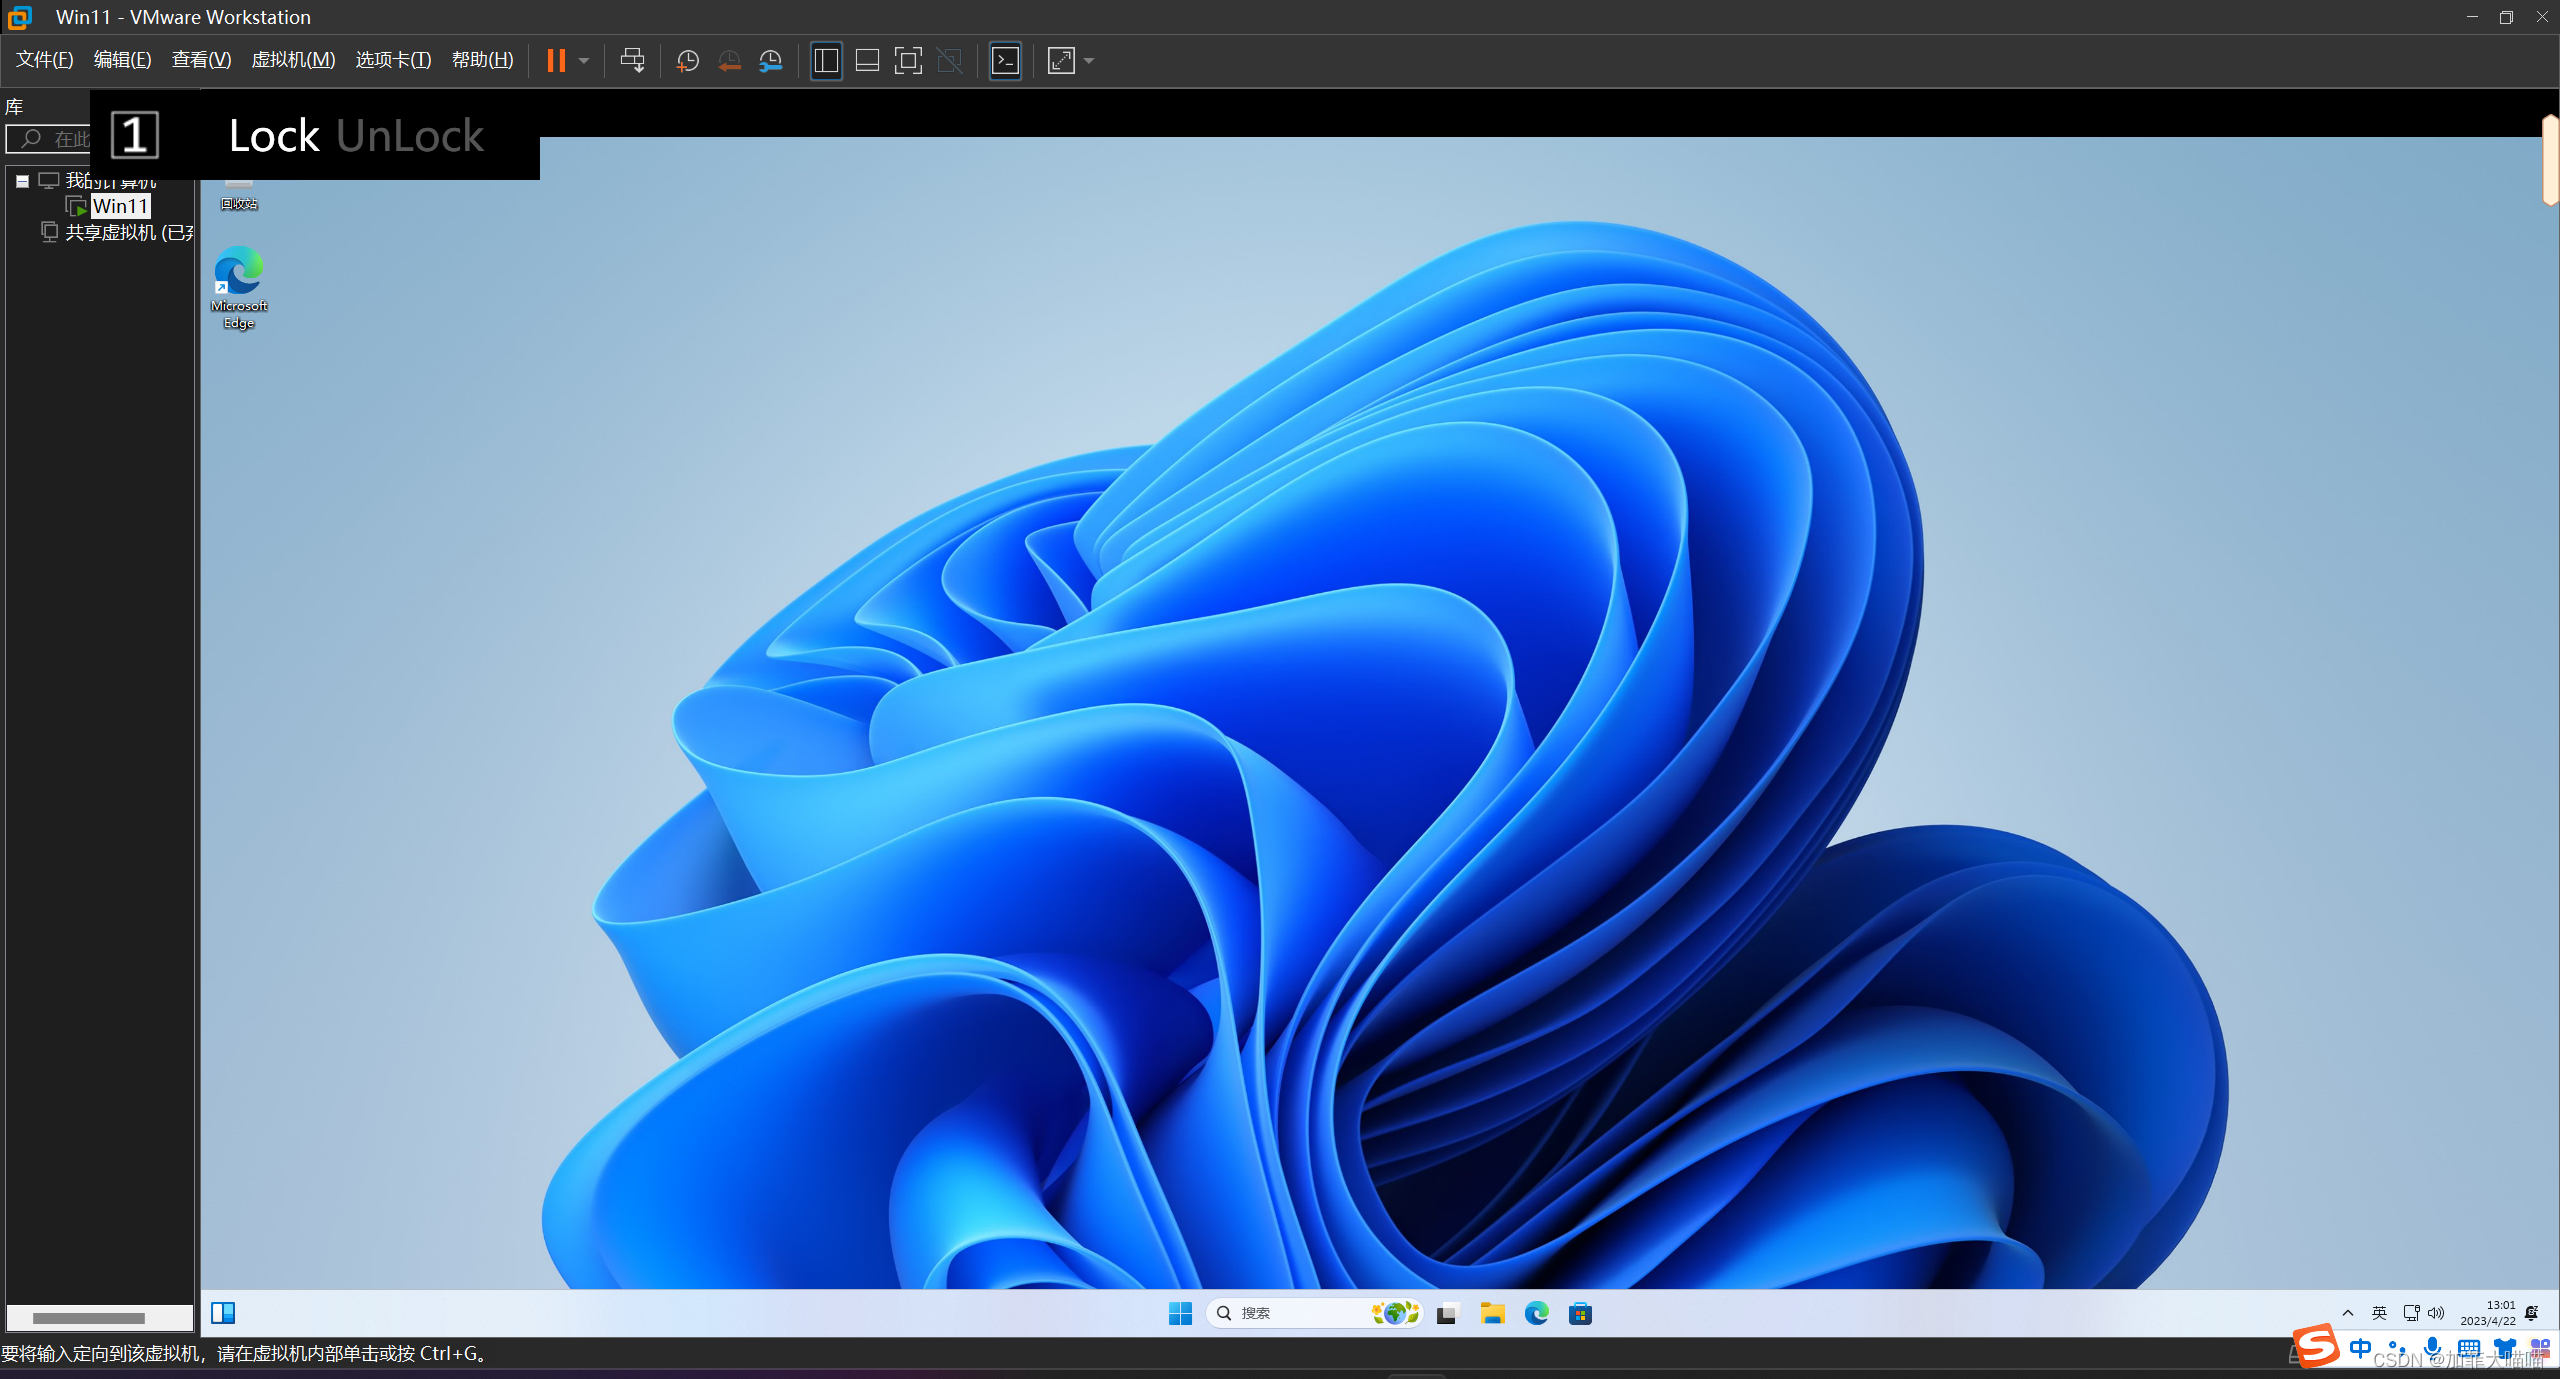Image resolution: width=2560 pixels, height=1379 pixels.
Task: Open Task View on the guest taskbar
Action: click(1447, 1314)
